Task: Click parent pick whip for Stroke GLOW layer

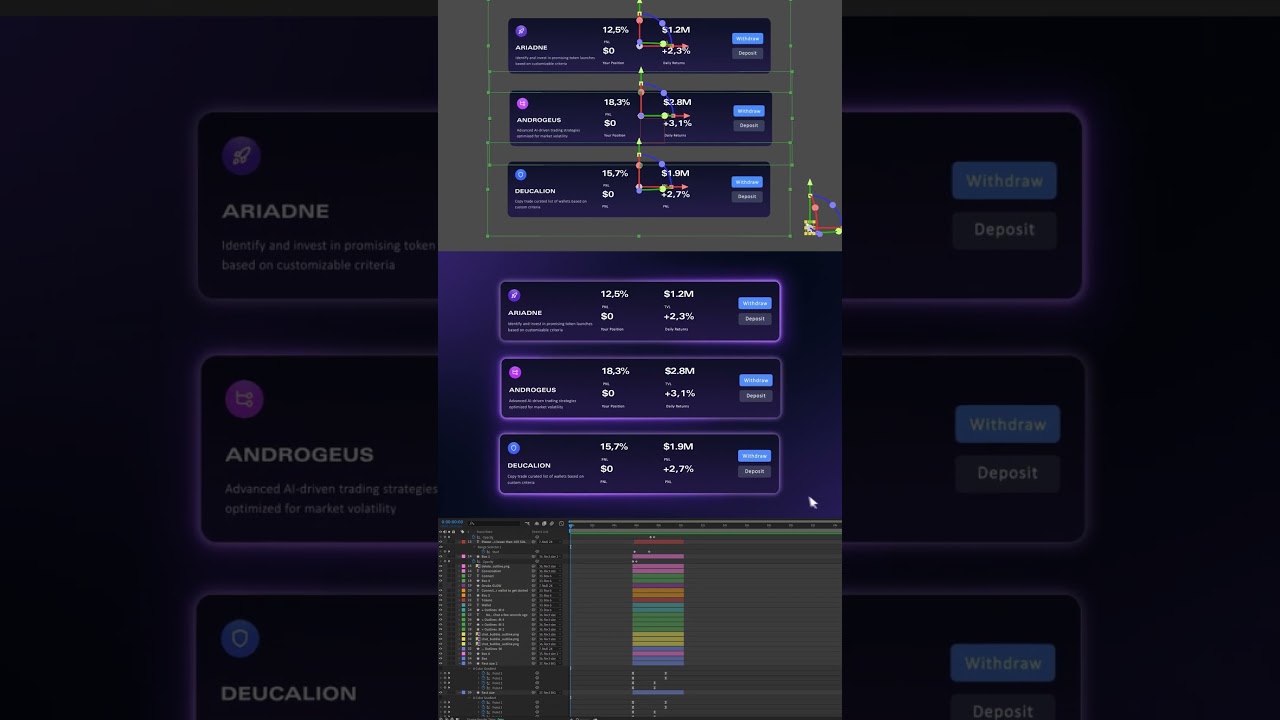Action: [534, 586]
